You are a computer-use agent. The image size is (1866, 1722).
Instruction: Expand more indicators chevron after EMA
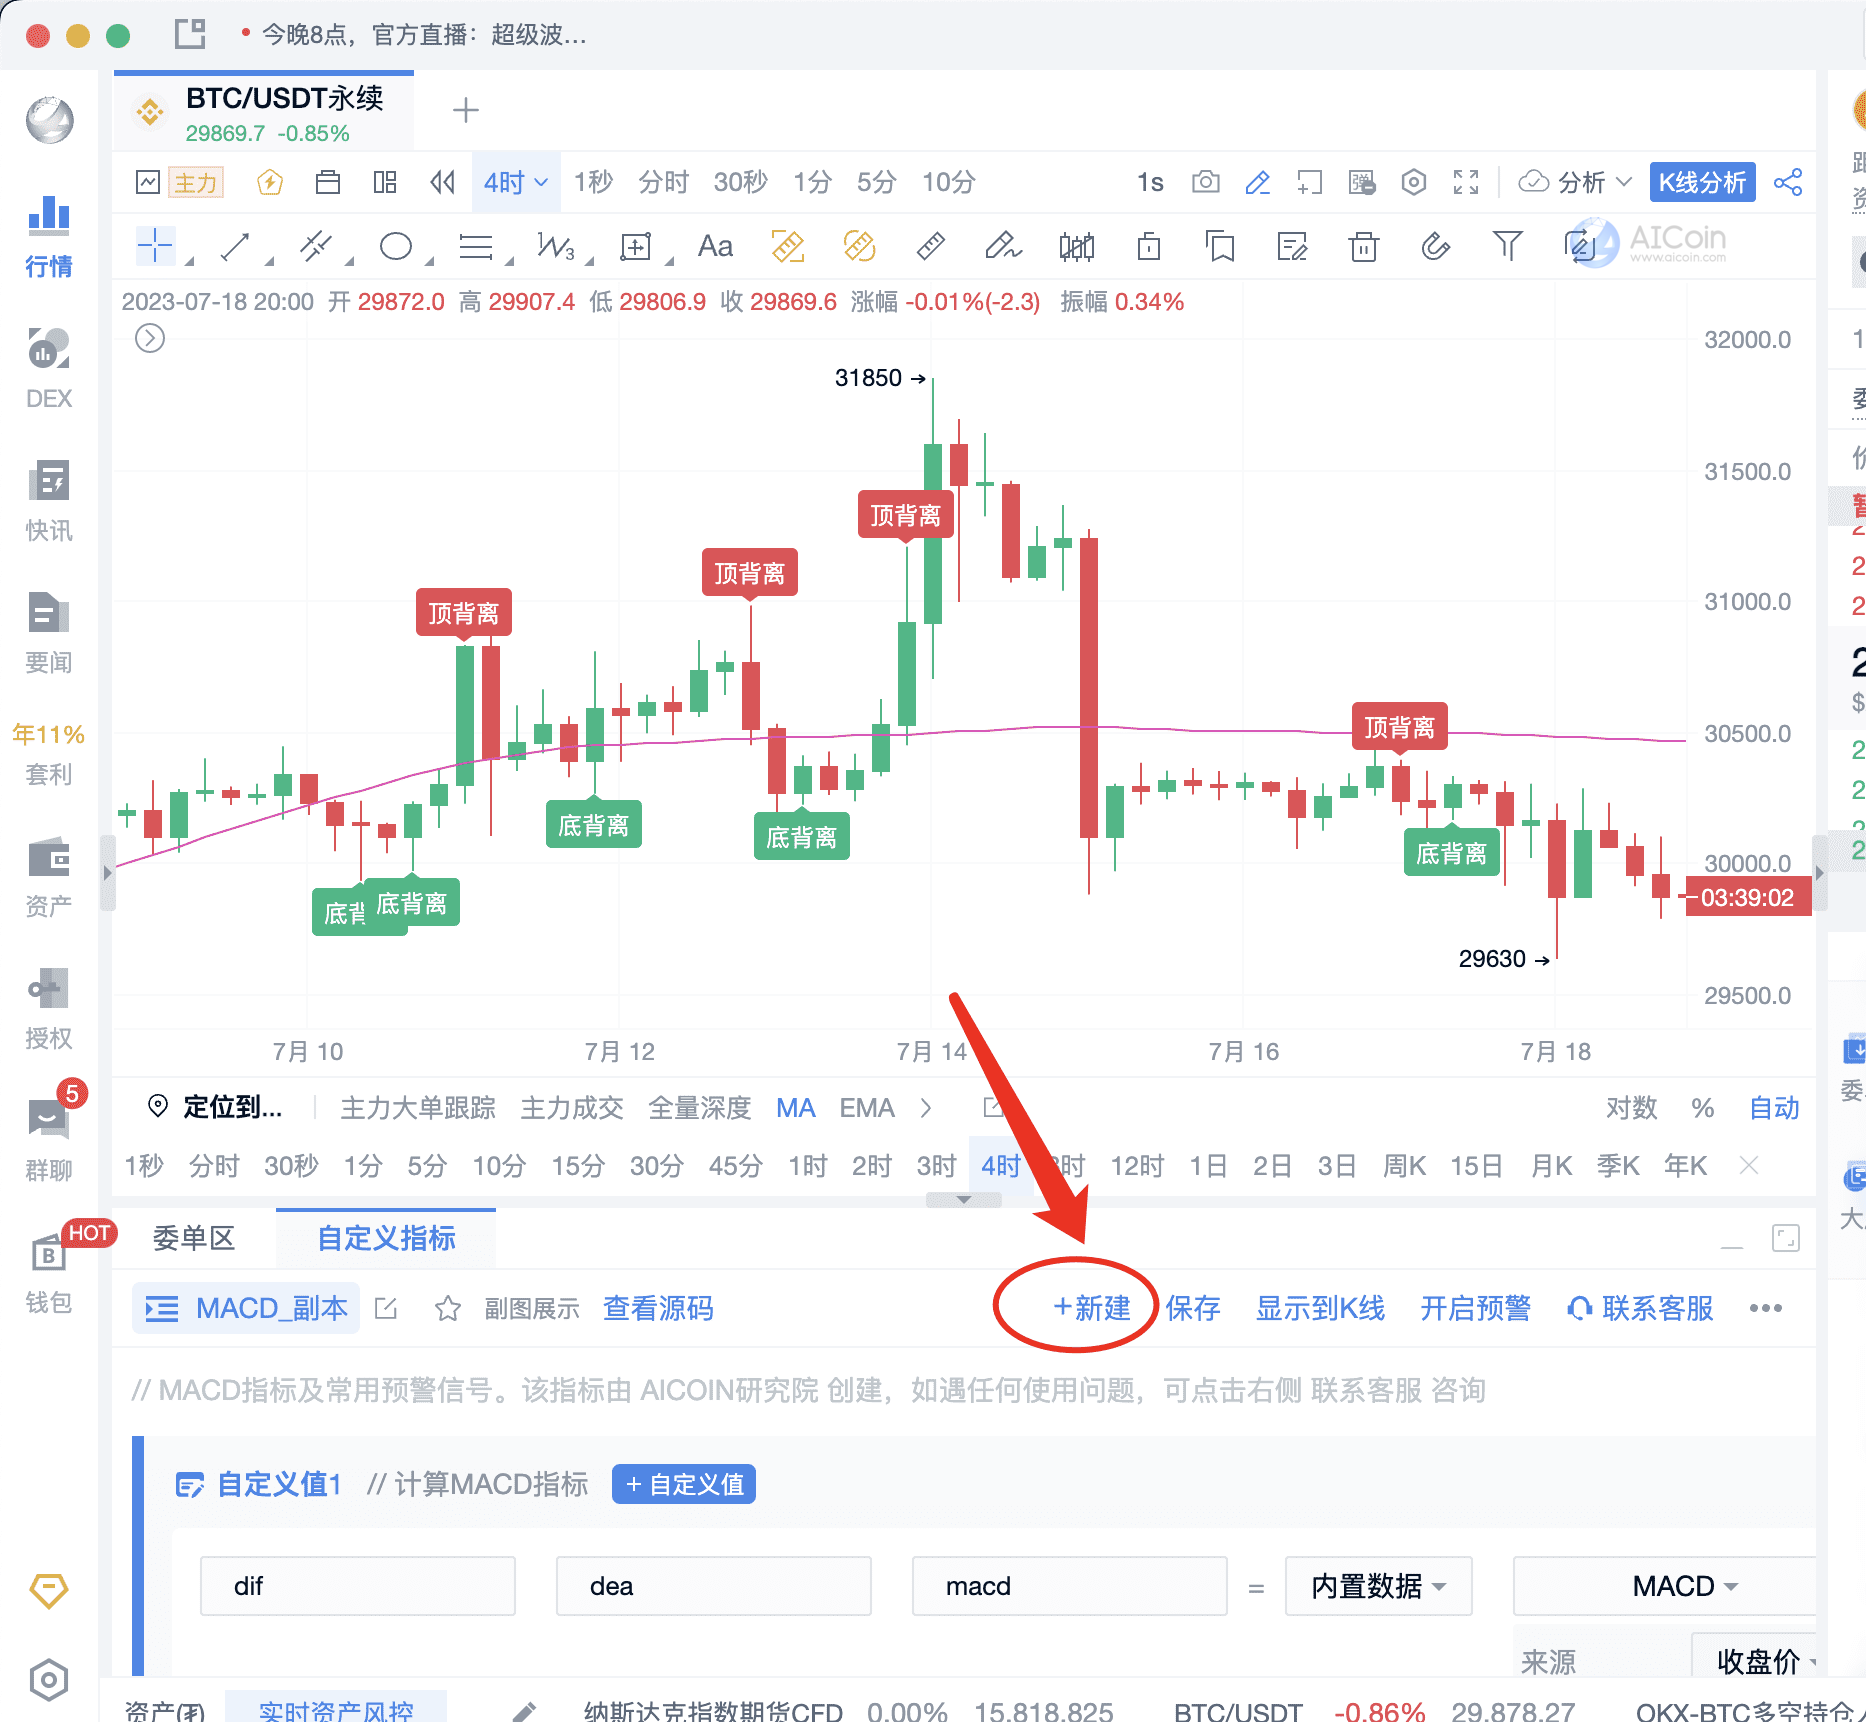click(x=926, y=1108)
